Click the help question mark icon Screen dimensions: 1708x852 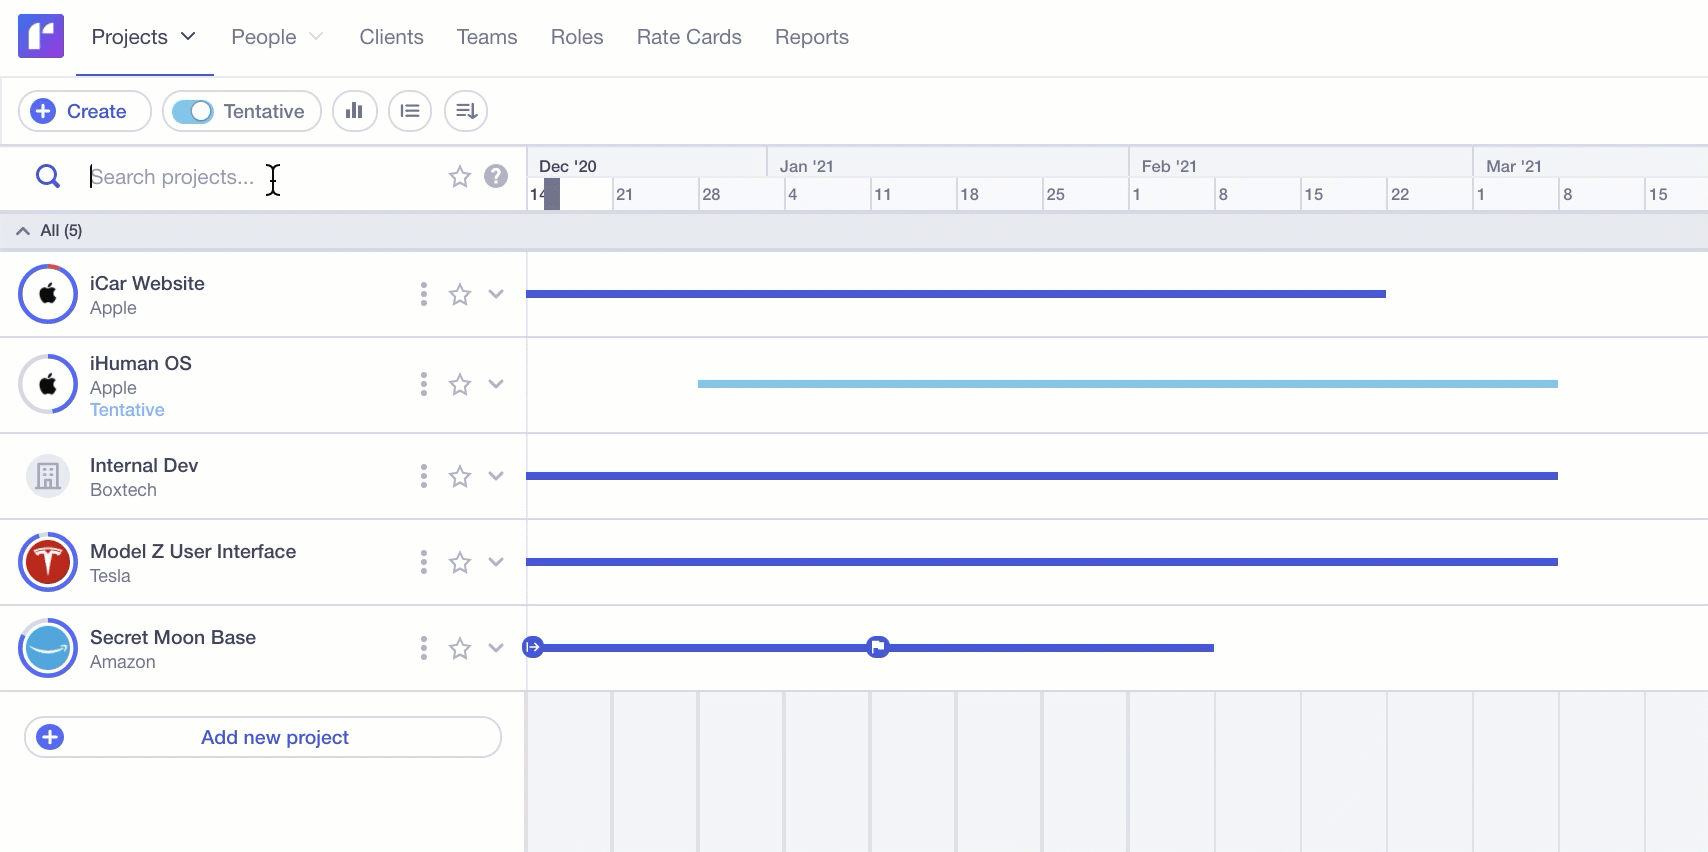pos(496,177)
